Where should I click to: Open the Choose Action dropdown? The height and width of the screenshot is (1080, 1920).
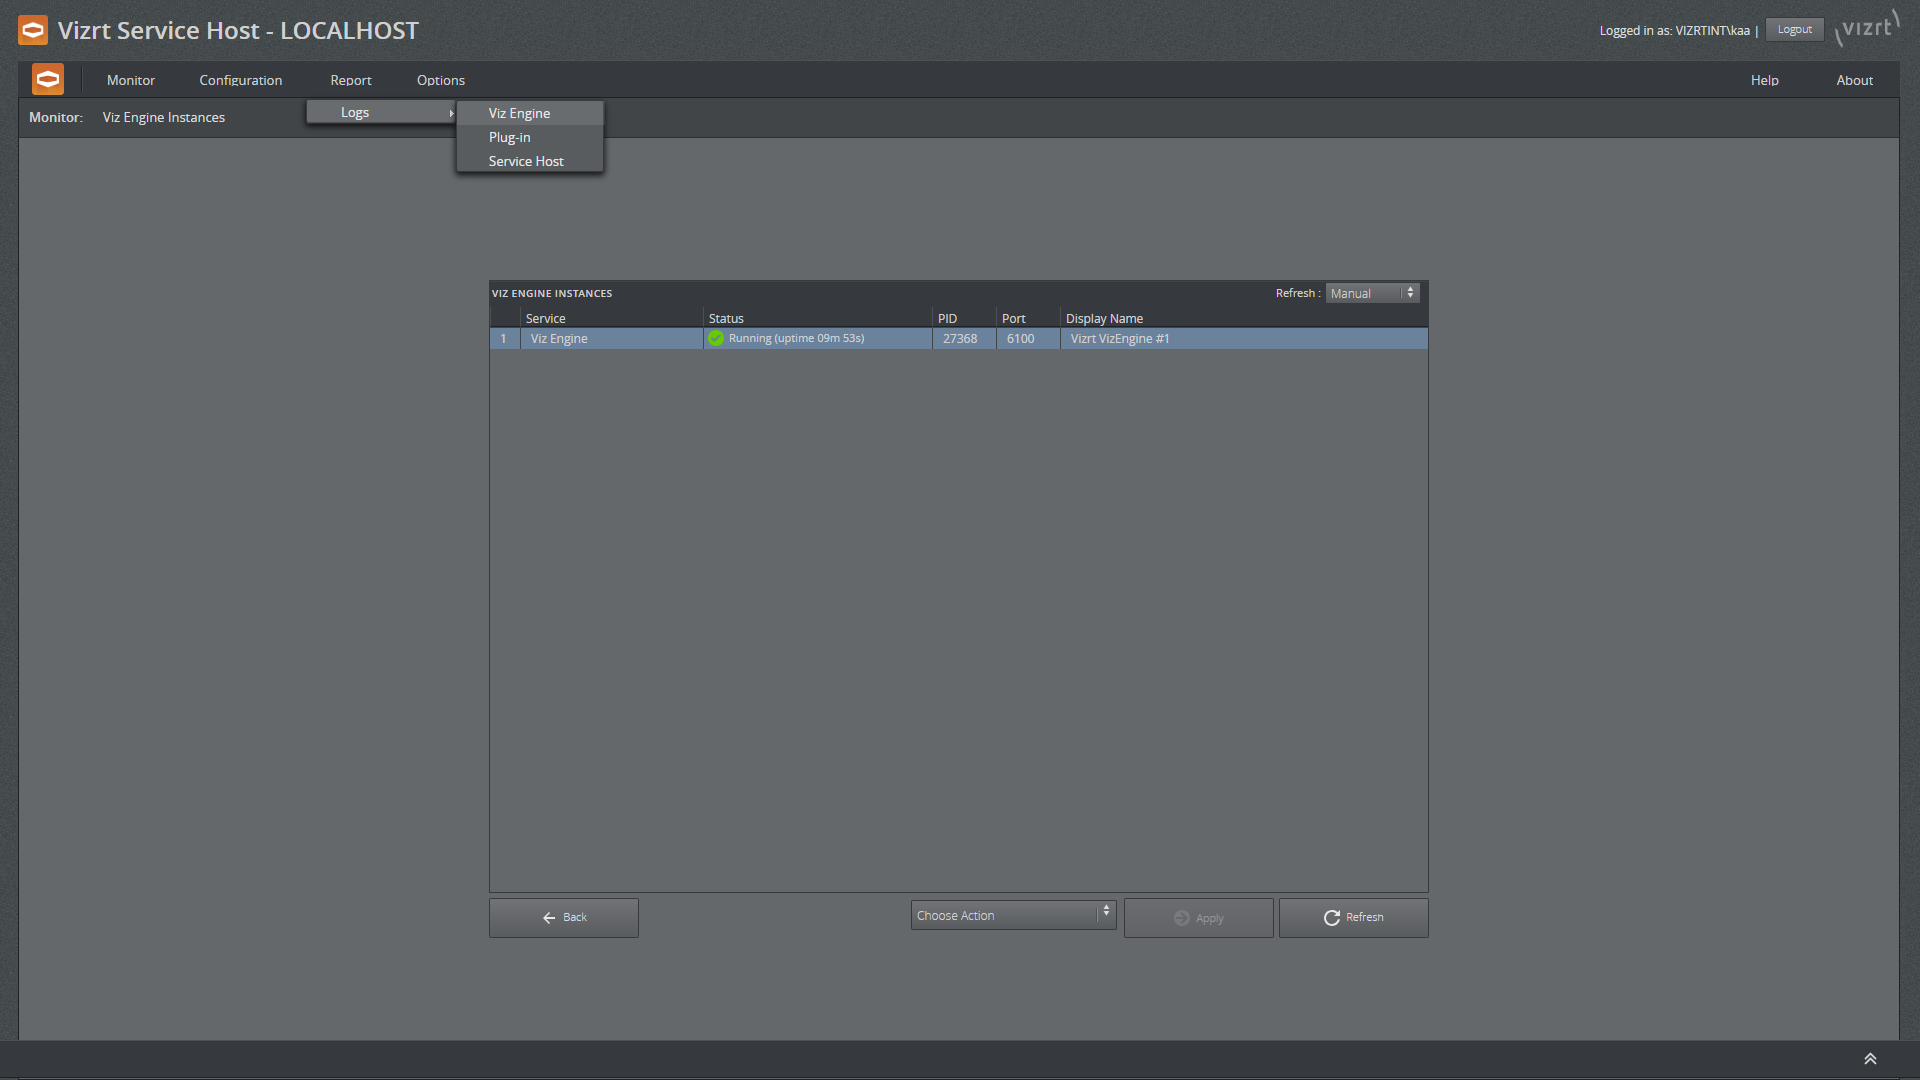tap(1014, 915)
